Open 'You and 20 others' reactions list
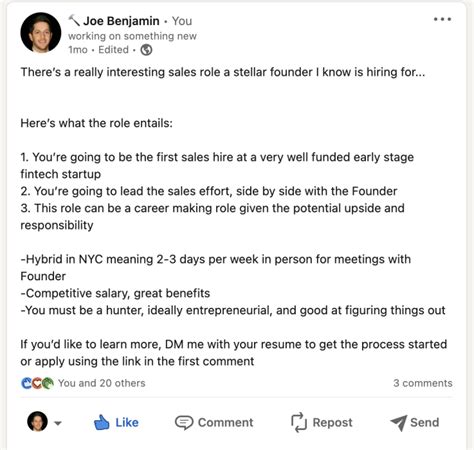474x450 pixels. (x=102, y=383)
